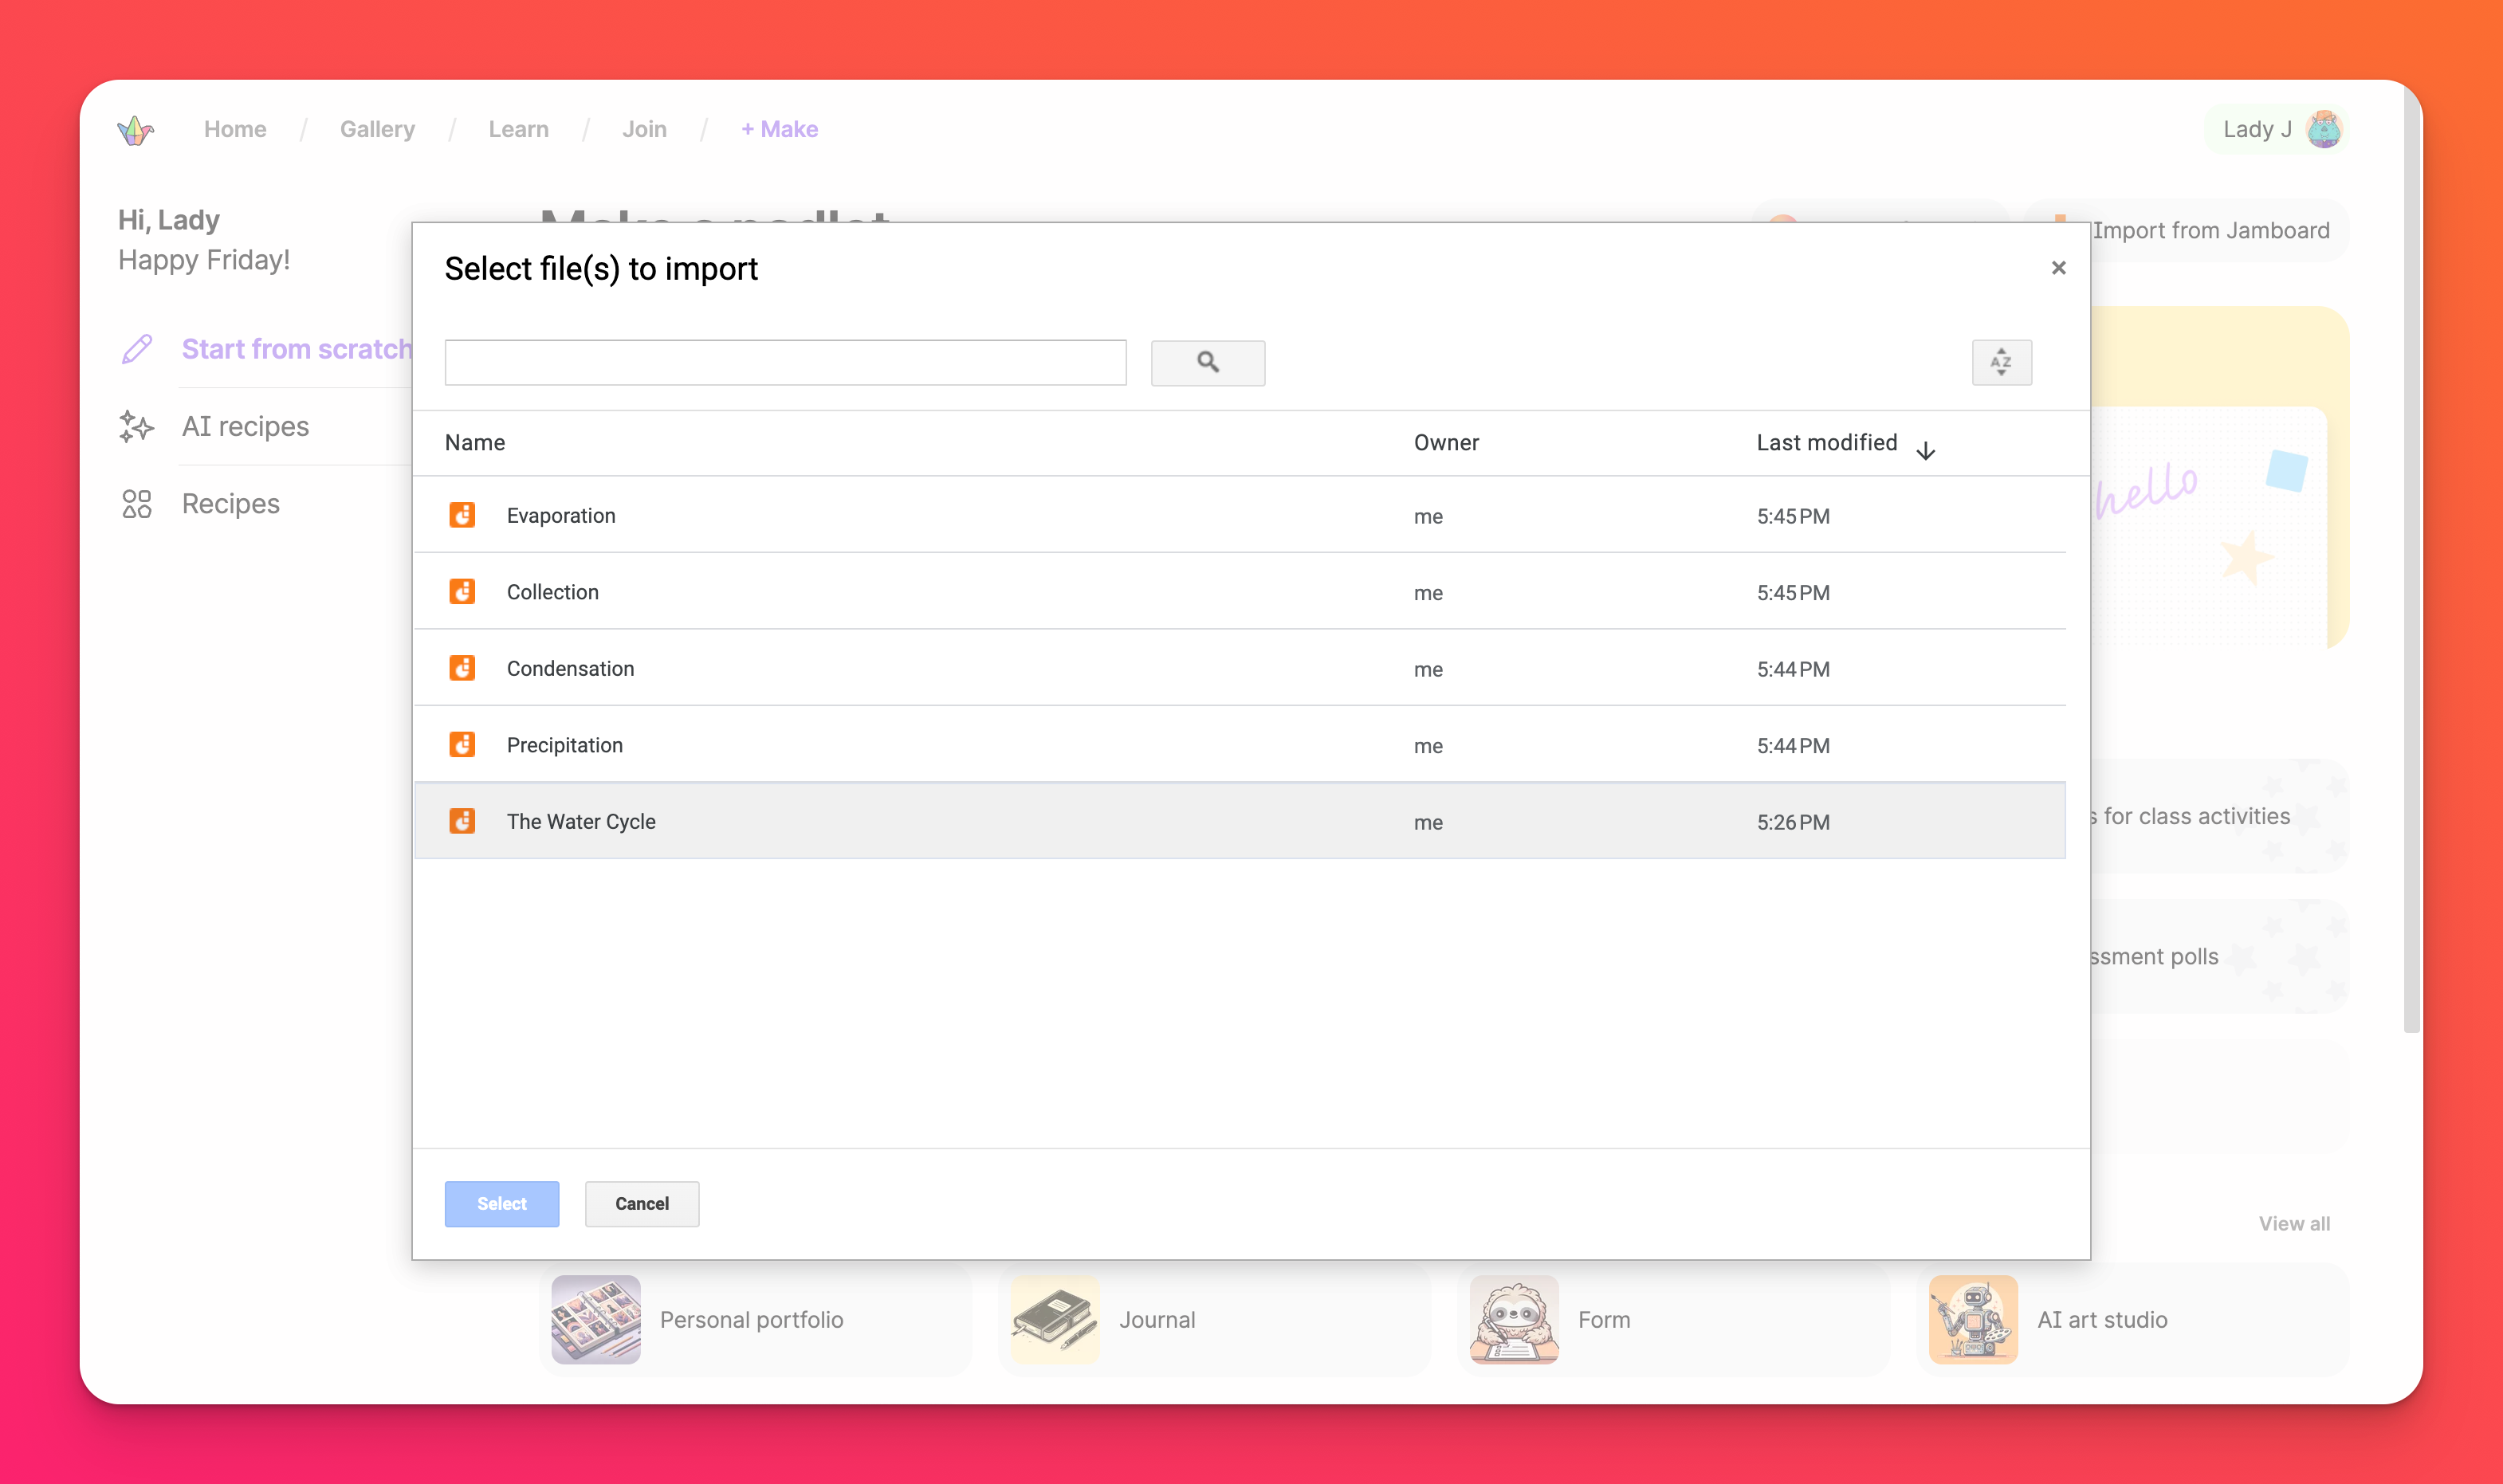Viewport: 2503px width, 1484px height.
Task: Sort files by Name column header
Action: click(x=475, y=443)
